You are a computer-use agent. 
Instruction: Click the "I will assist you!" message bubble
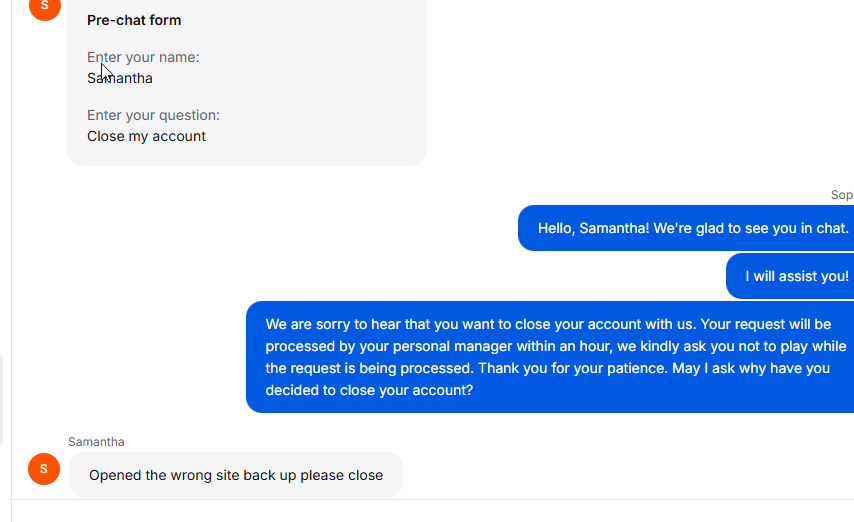[x=790, y=276]
